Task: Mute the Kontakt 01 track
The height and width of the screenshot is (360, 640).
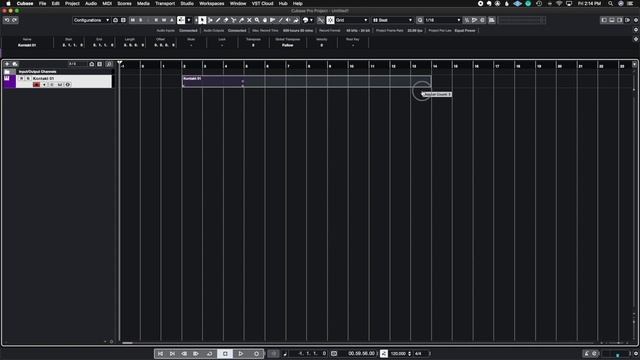Action: (x=22, y=78)
